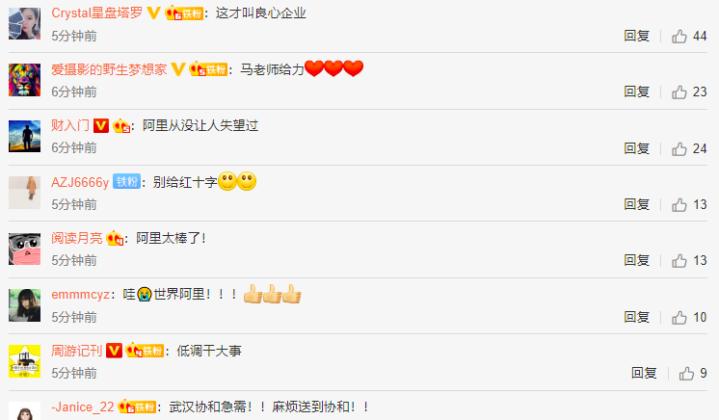Click the 铁粉 badge beside AZJ6666y
Viewport: 719px width, 420px height.
[127, 182]
